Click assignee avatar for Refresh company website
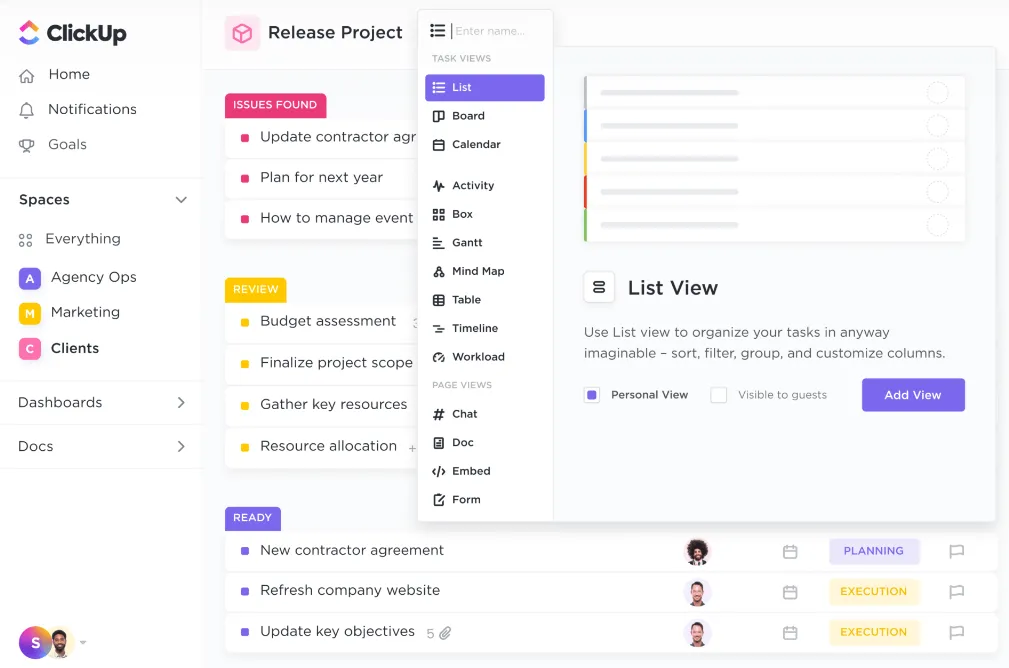The width and height of the screenshot is (1009, 668). tap(697, 593)
